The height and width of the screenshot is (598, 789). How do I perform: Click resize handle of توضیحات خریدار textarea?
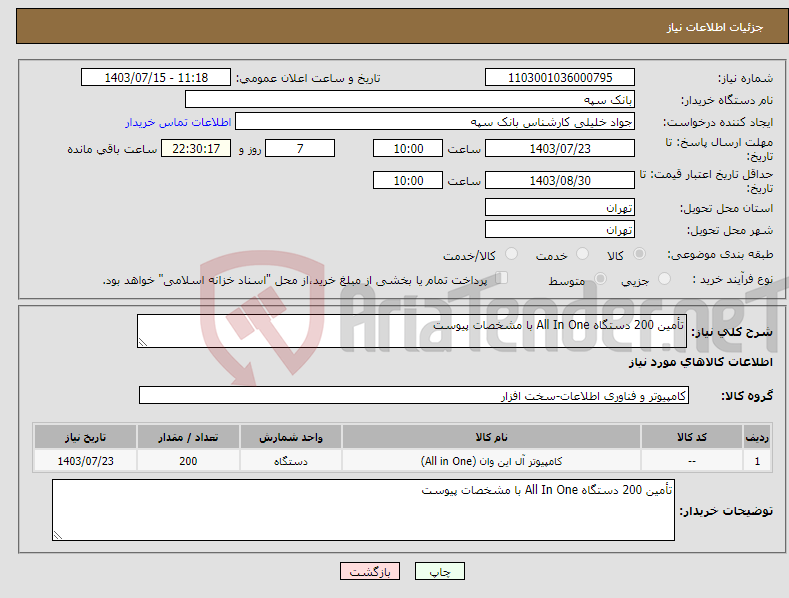pos(58,535)
